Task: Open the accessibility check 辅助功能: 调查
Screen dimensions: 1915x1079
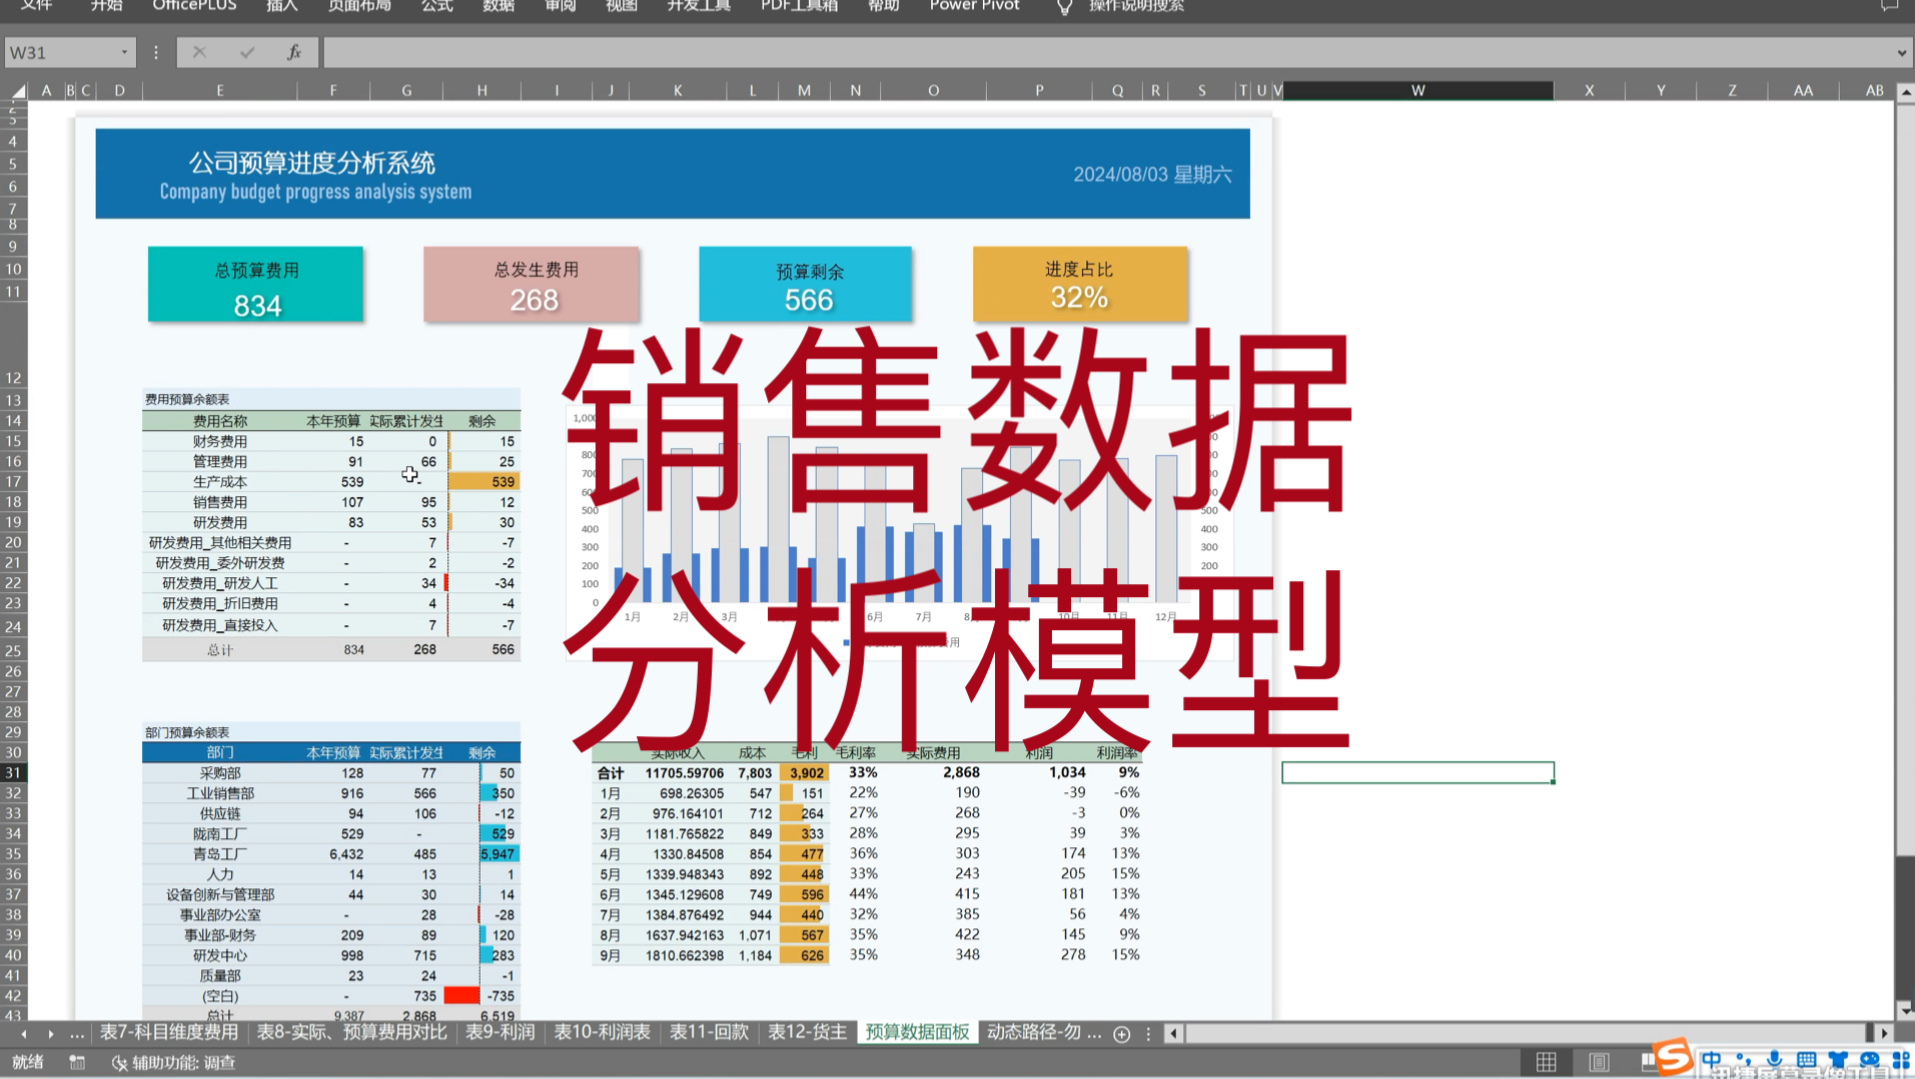Action: pos(174,1062)
